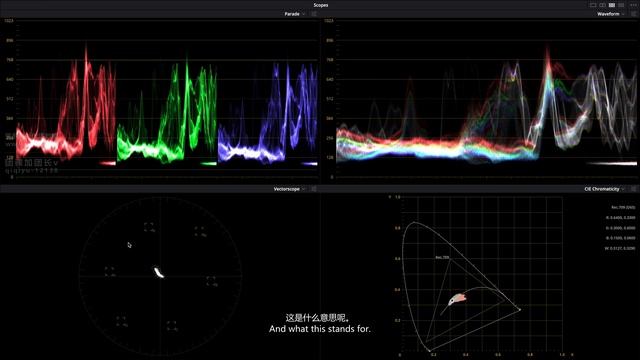Open the Scopes options three-dot menu
The height and width of the screenshot is (360, 640).
tap(633, 5)
